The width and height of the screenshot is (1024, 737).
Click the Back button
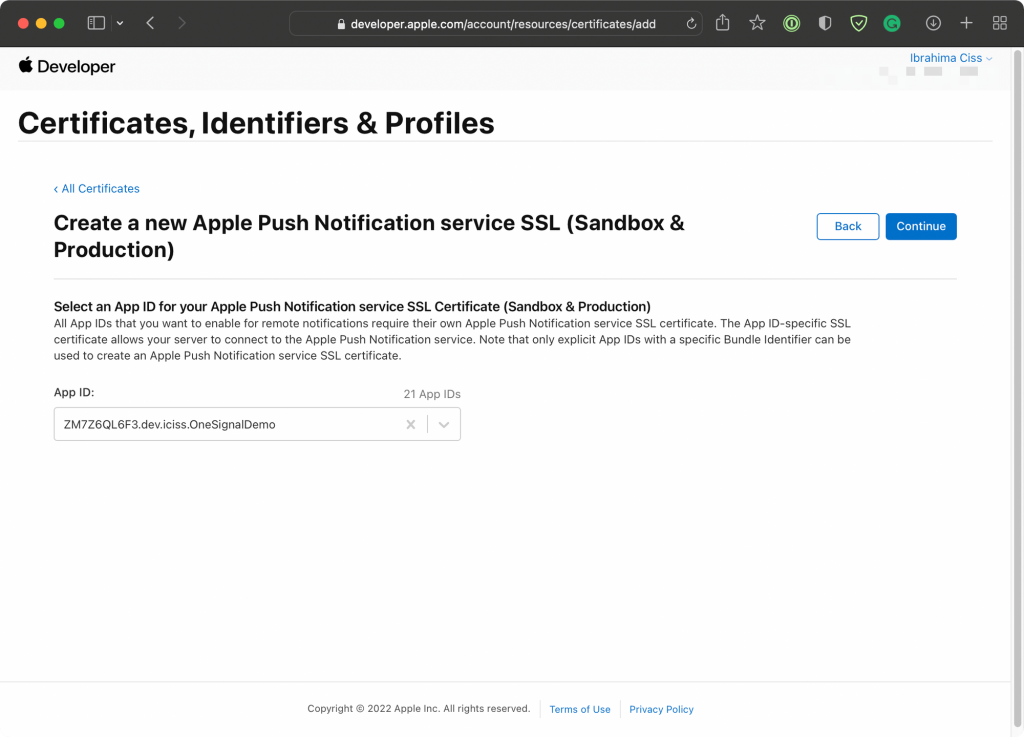point(848,227)
